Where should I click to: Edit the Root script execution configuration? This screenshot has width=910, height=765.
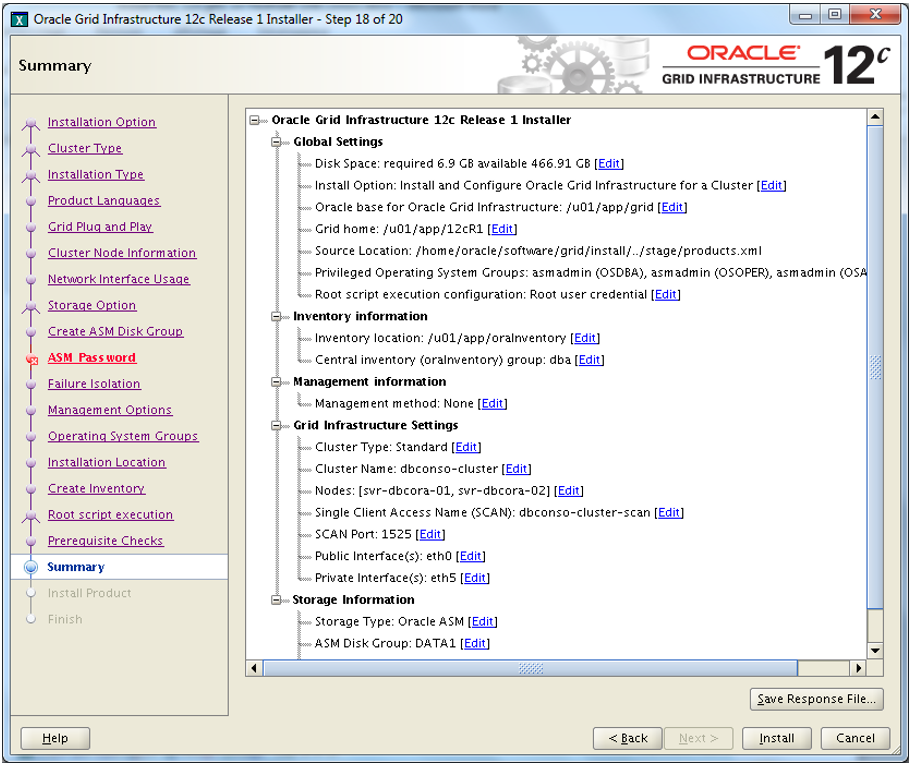[666, 295]
